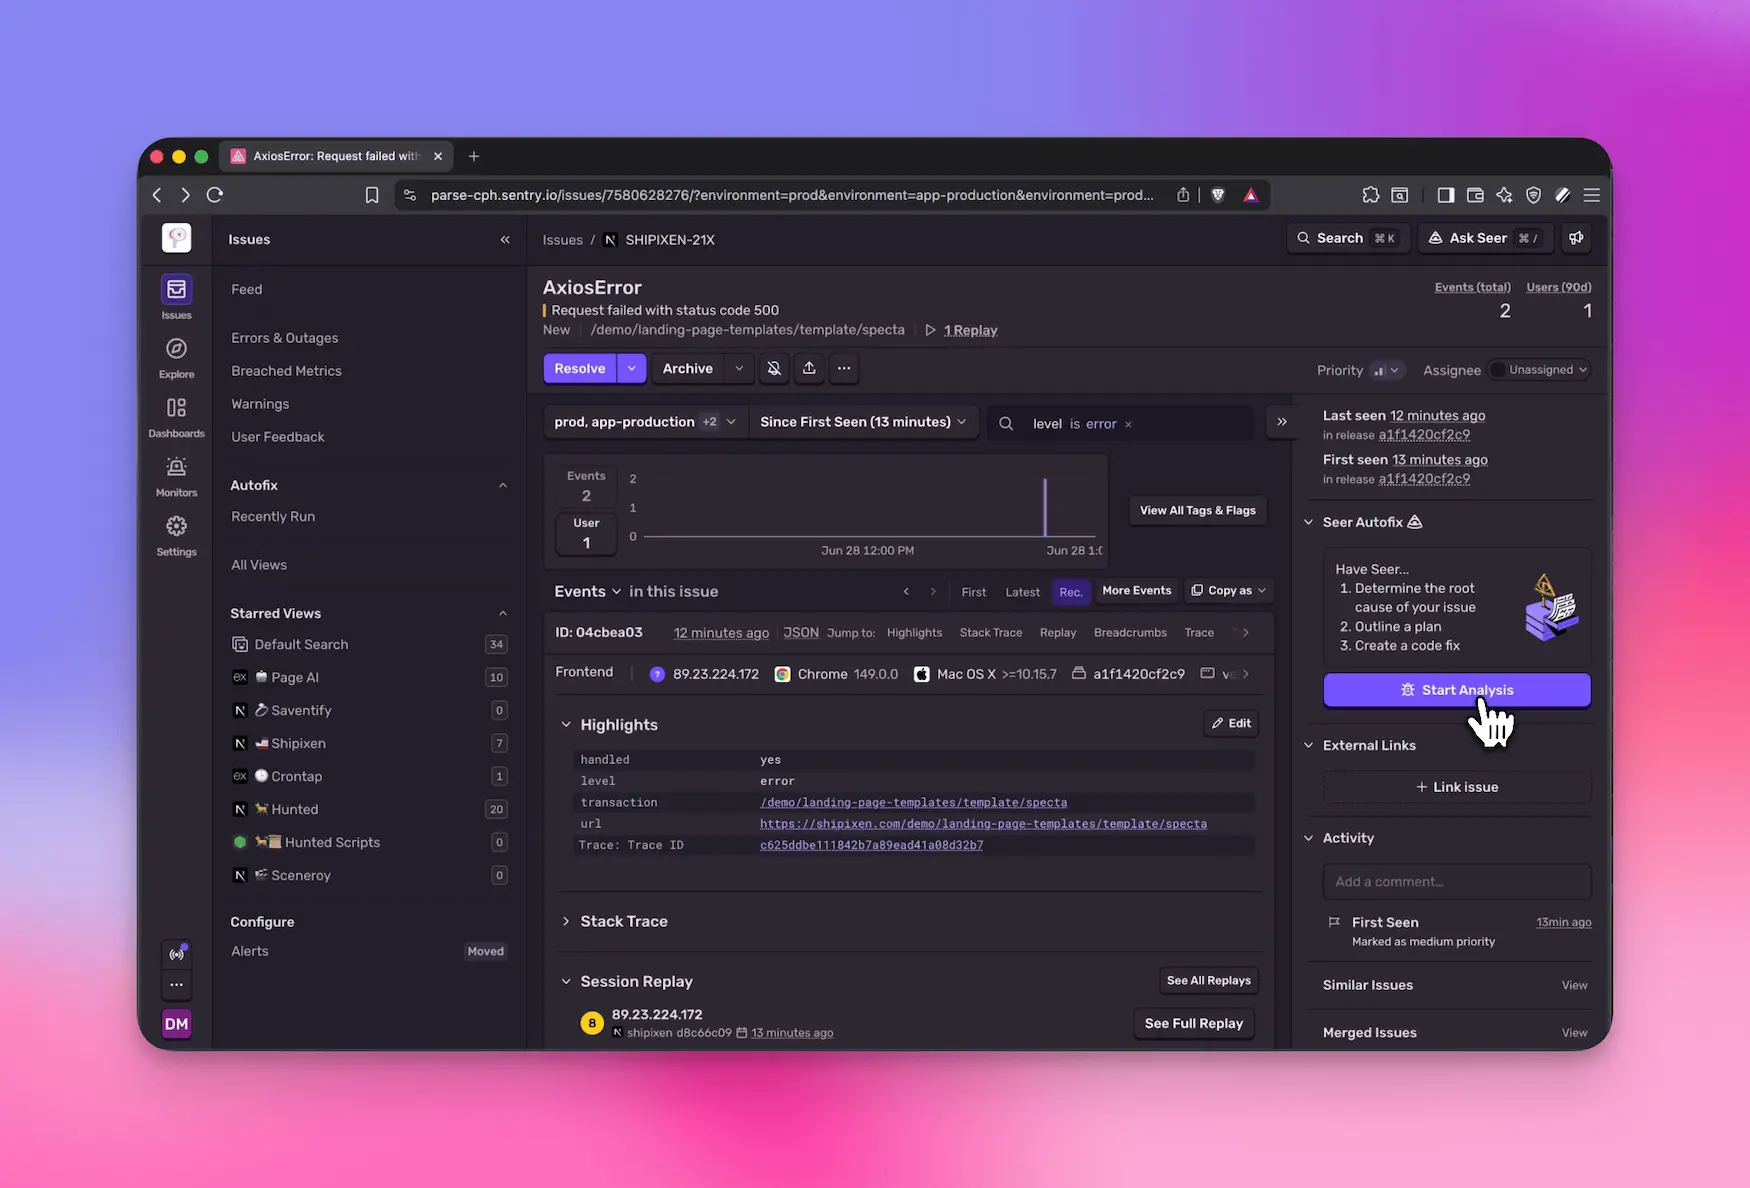Viewport: 1750px width, 1188px height.
Task: Click the See Full Replay button
Action: pyautogui.click(x=1194, y=1024)
